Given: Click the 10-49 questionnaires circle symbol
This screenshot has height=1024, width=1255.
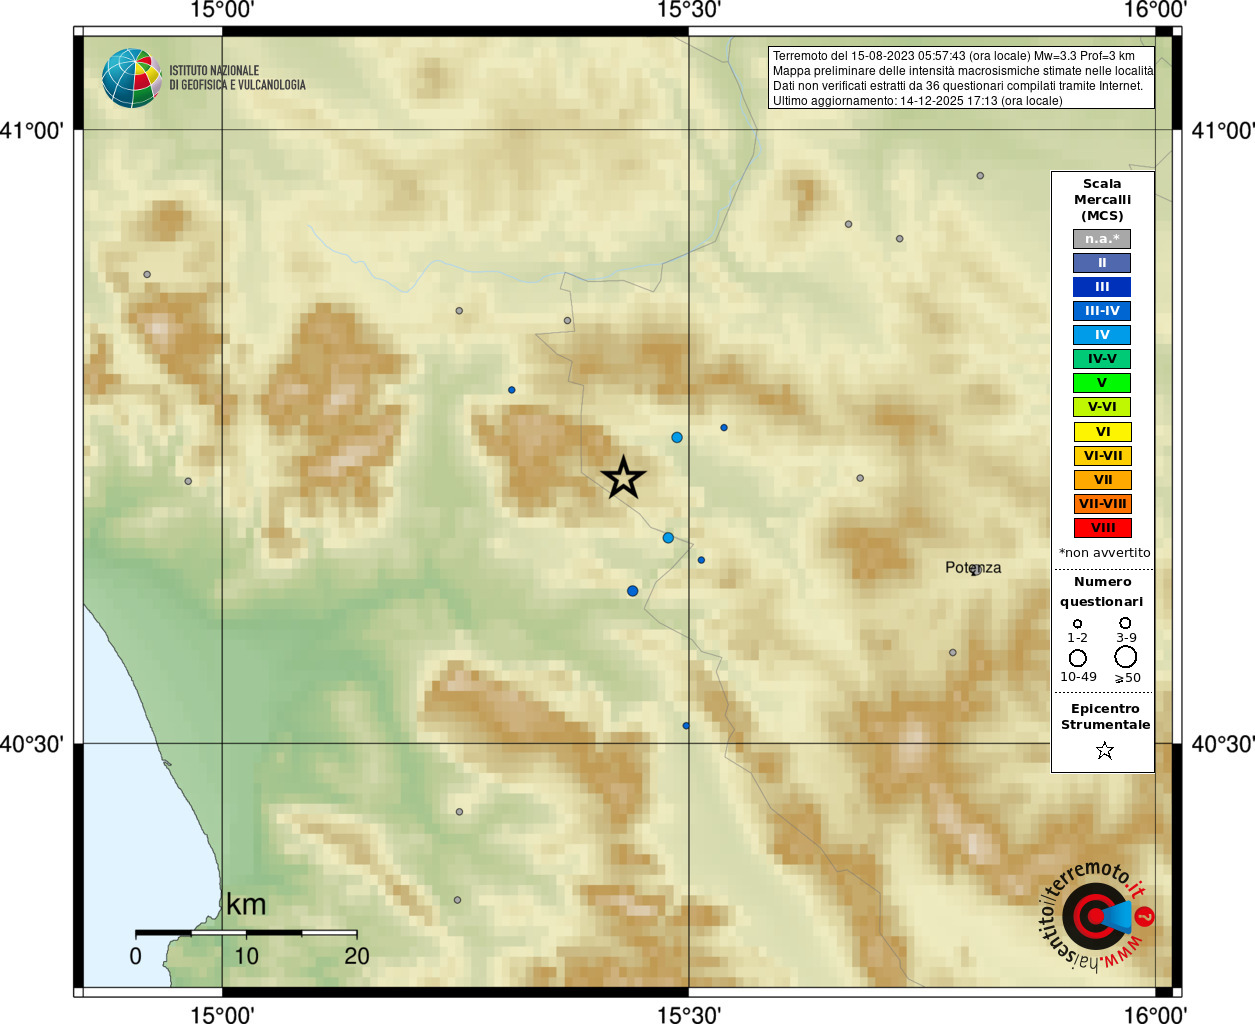Looking at the screenshot, I should tap(1077, 658).
